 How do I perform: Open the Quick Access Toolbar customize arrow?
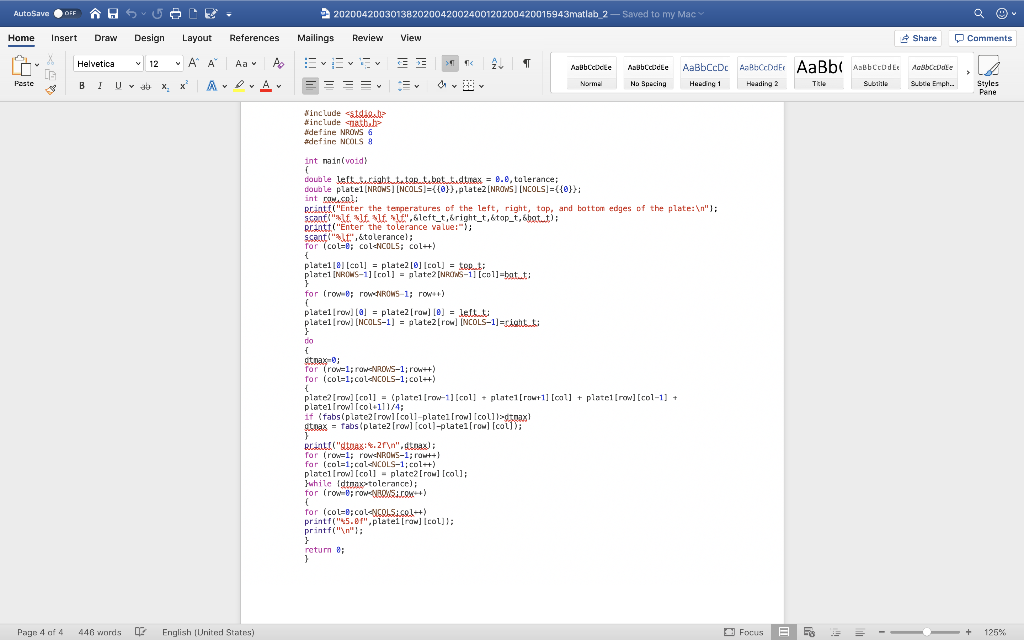(229, 14)
